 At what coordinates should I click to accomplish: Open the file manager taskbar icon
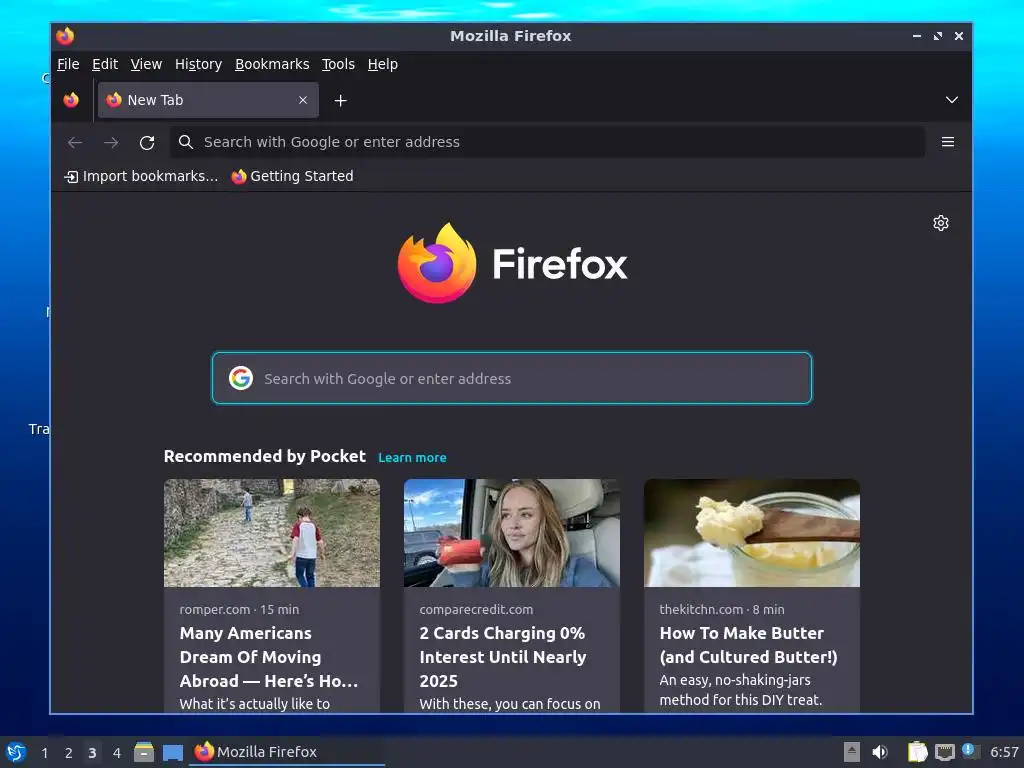(144, 752)
